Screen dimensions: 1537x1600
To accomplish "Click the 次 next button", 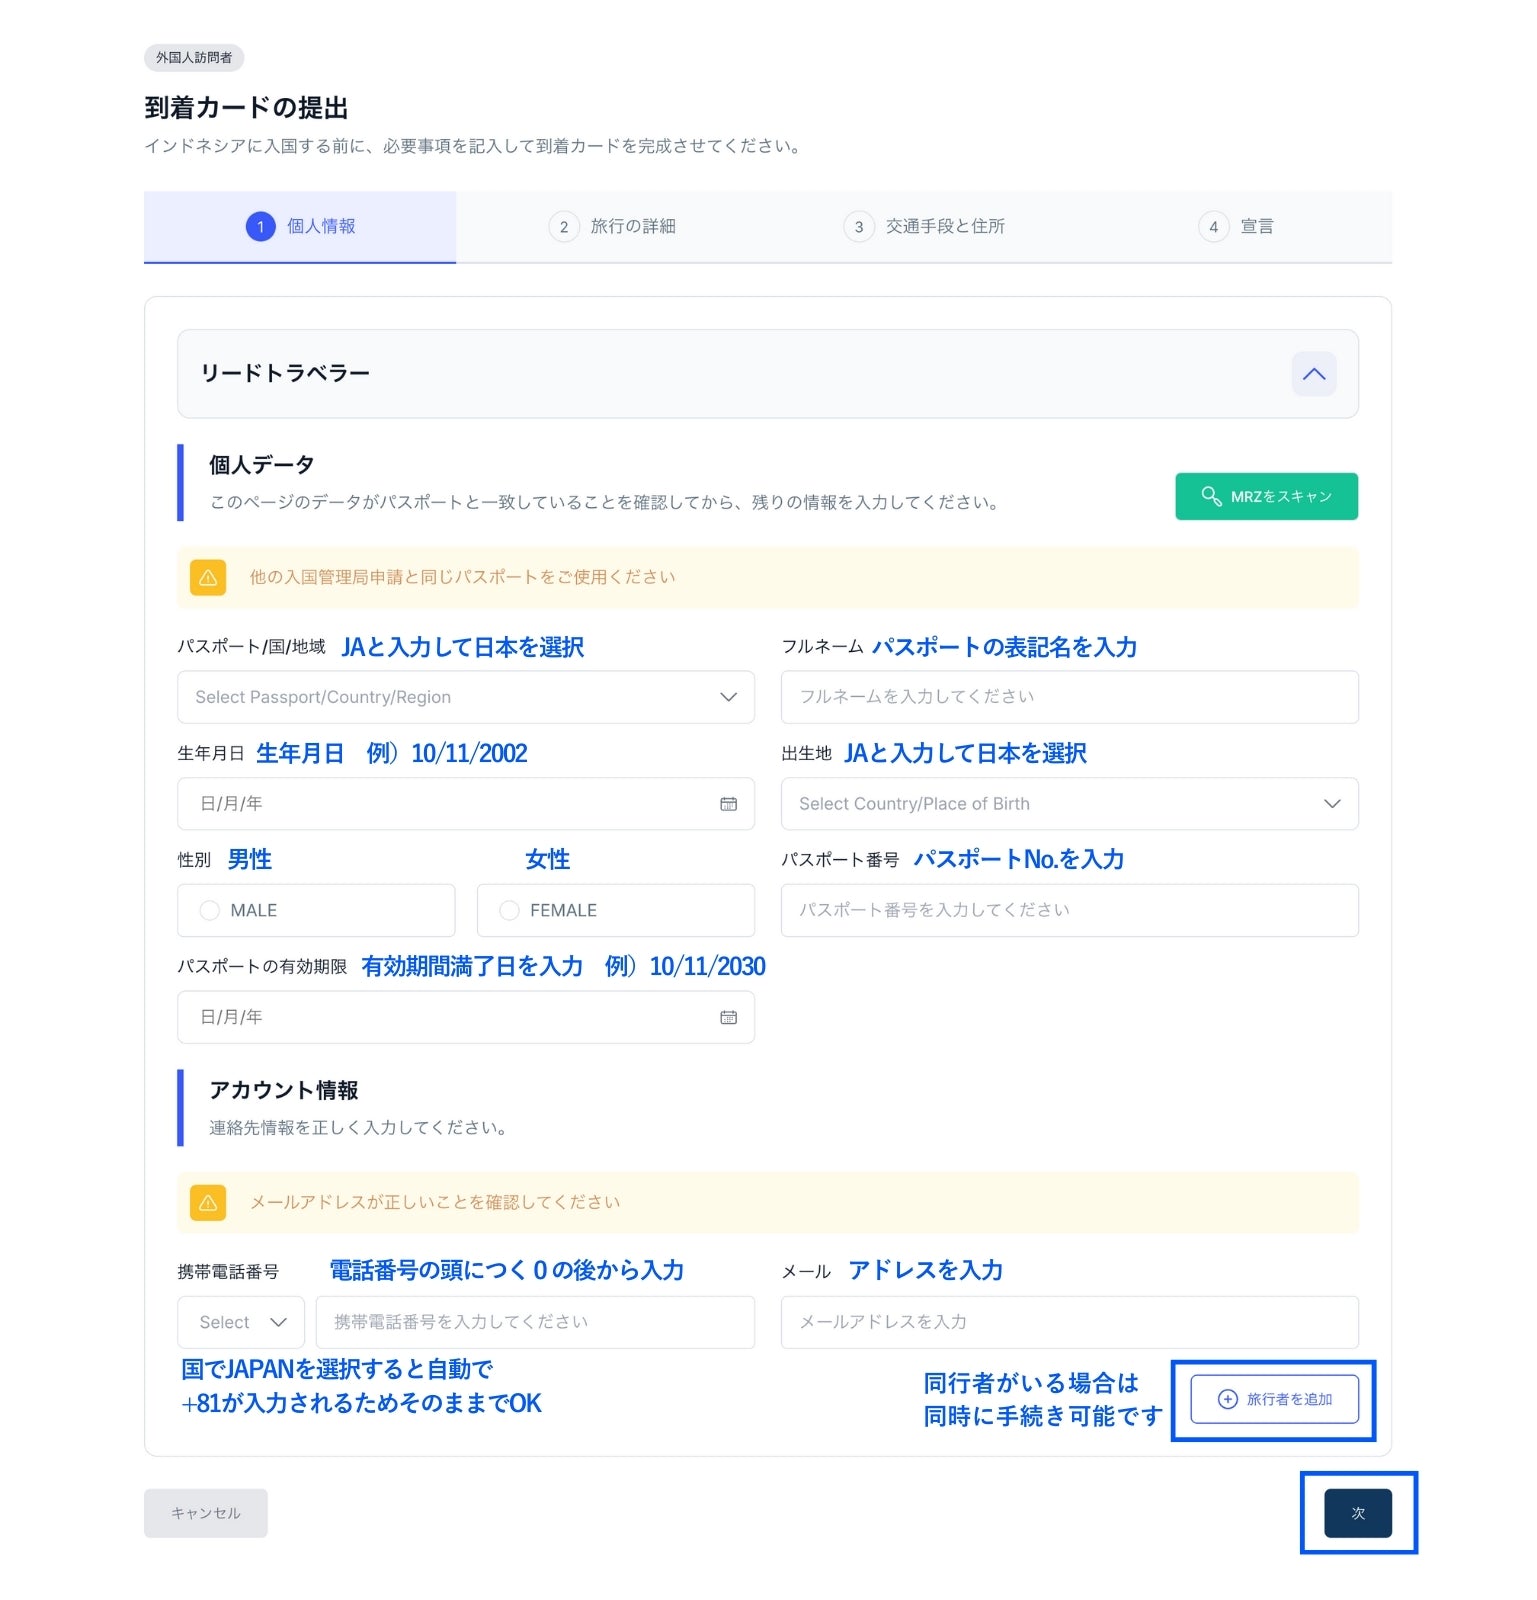I will point(1357,1513).
